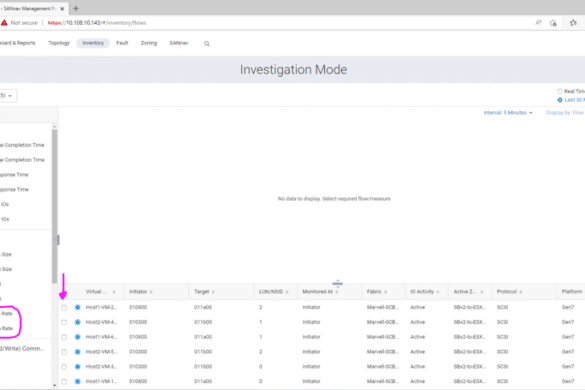Click the favorites star icon in address bar
The width and height of the screenshot is (585, 390).
[573, 23]
